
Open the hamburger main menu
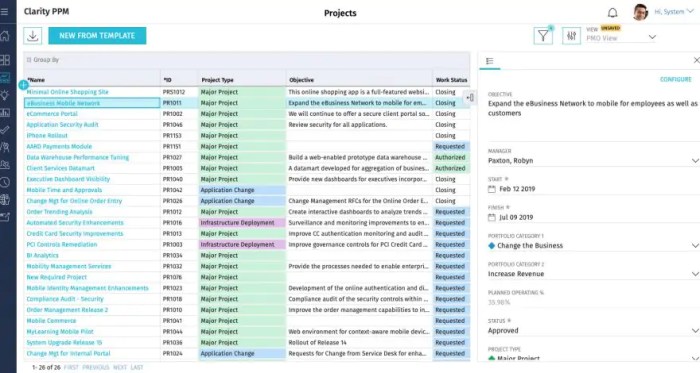point(5,12)
